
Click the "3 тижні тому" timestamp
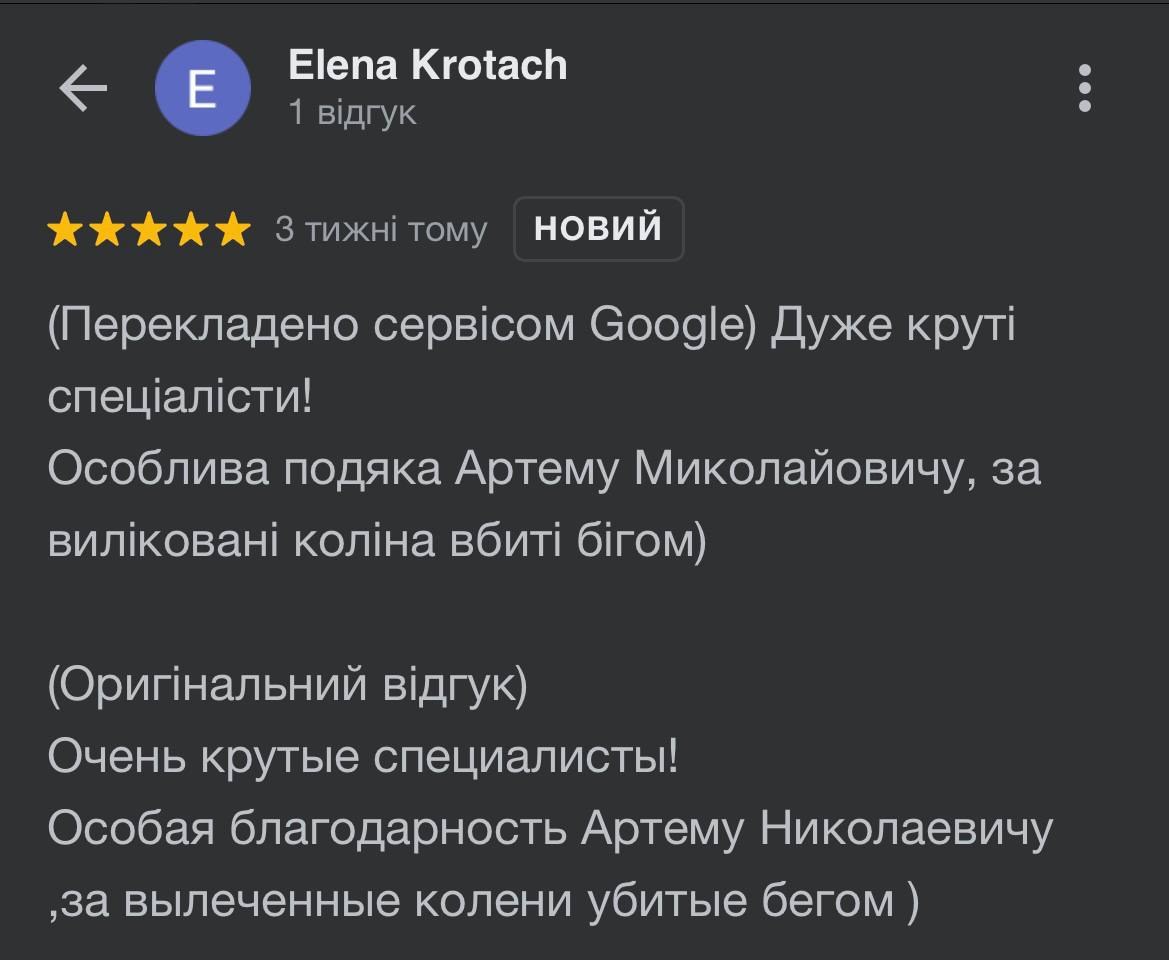point(381,230)
